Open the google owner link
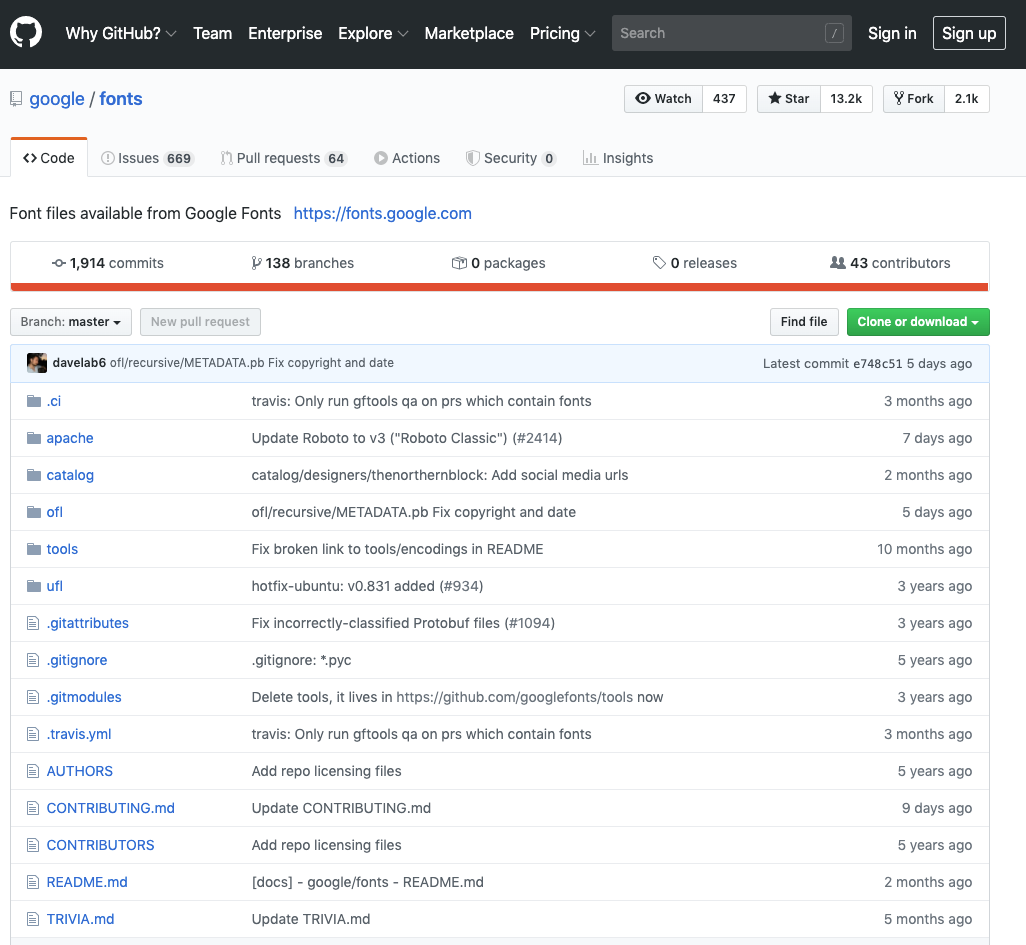 [57, 99]
